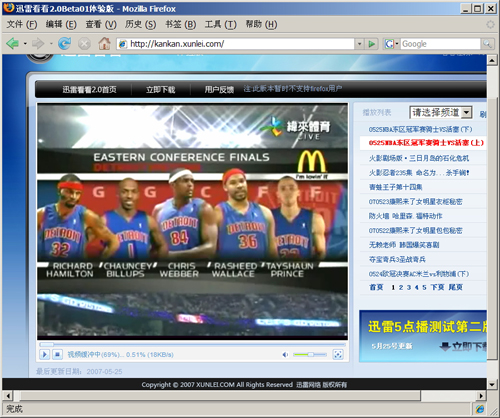Open the 文件 (F) menu
The image size is (500, 418).
pyautogui.click(x=21, y=24)
